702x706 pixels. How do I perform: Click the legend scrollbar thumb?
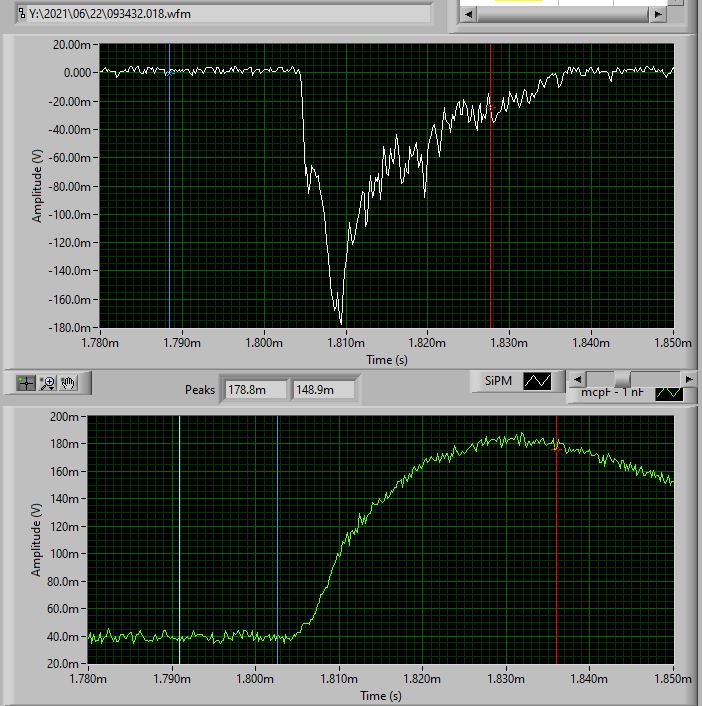(x=622, y=379)
